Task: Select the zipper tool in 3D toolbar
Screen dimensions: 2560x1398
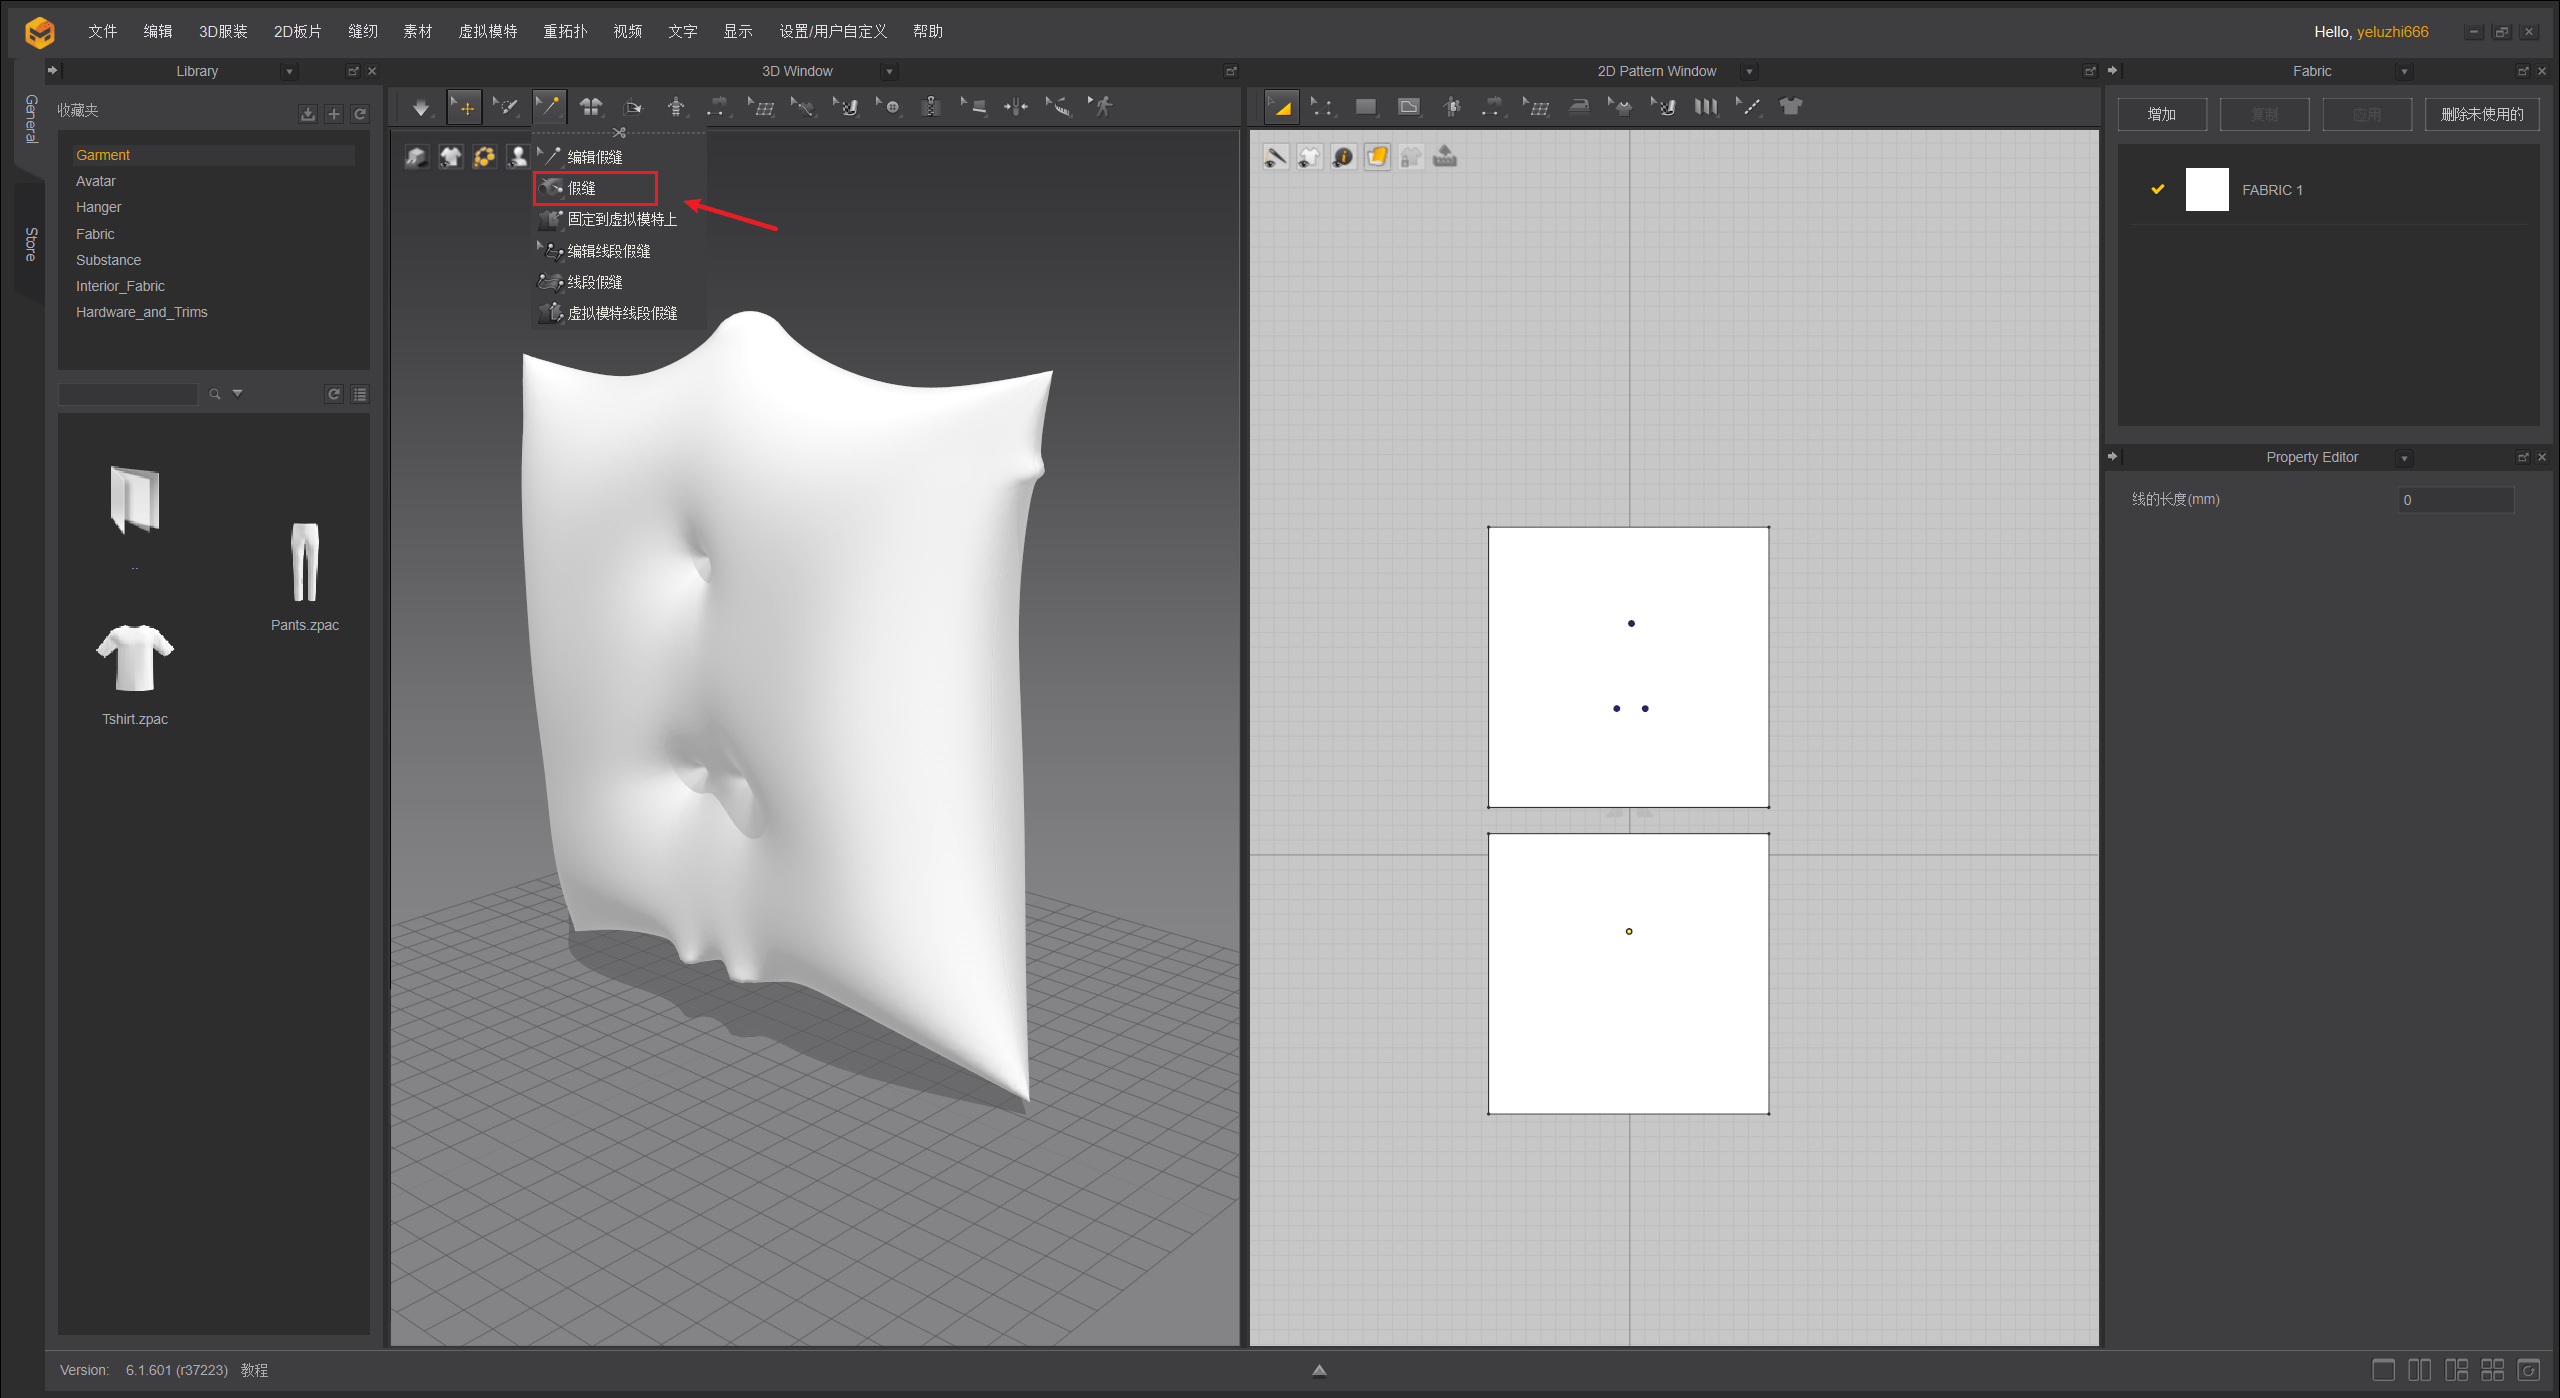Action: [931, 107]
